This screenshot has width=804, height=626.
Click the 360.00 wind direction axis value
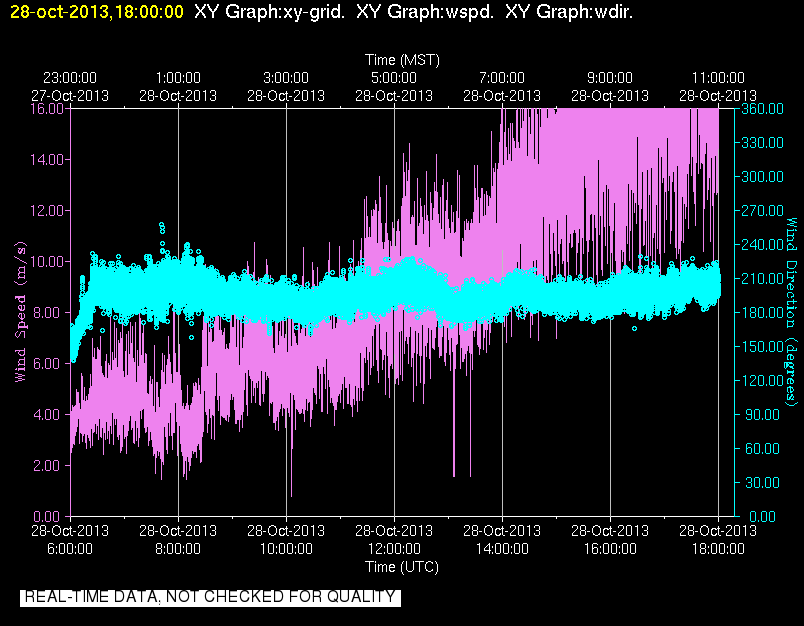(762, 109)
